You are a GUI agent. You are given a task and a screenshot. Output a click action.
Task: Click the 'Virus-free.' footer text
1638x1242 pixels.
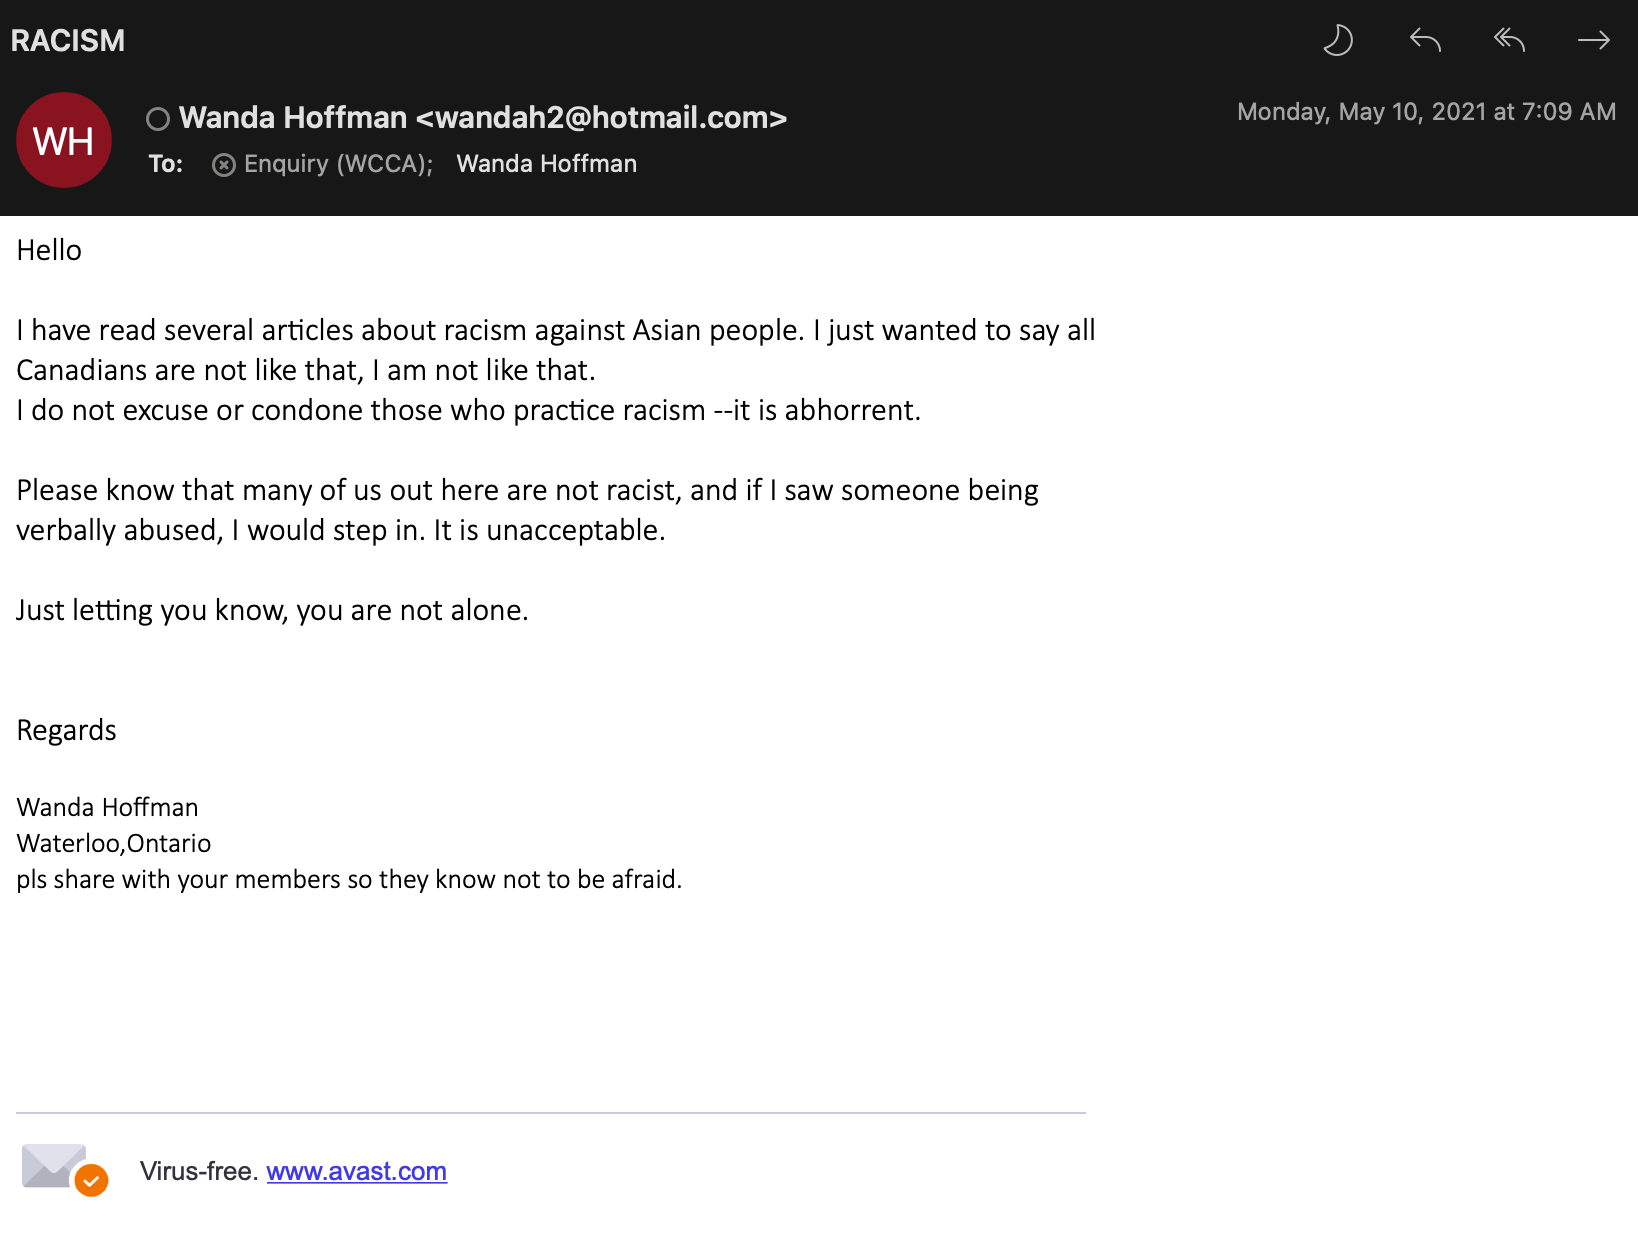(199, 1171)
